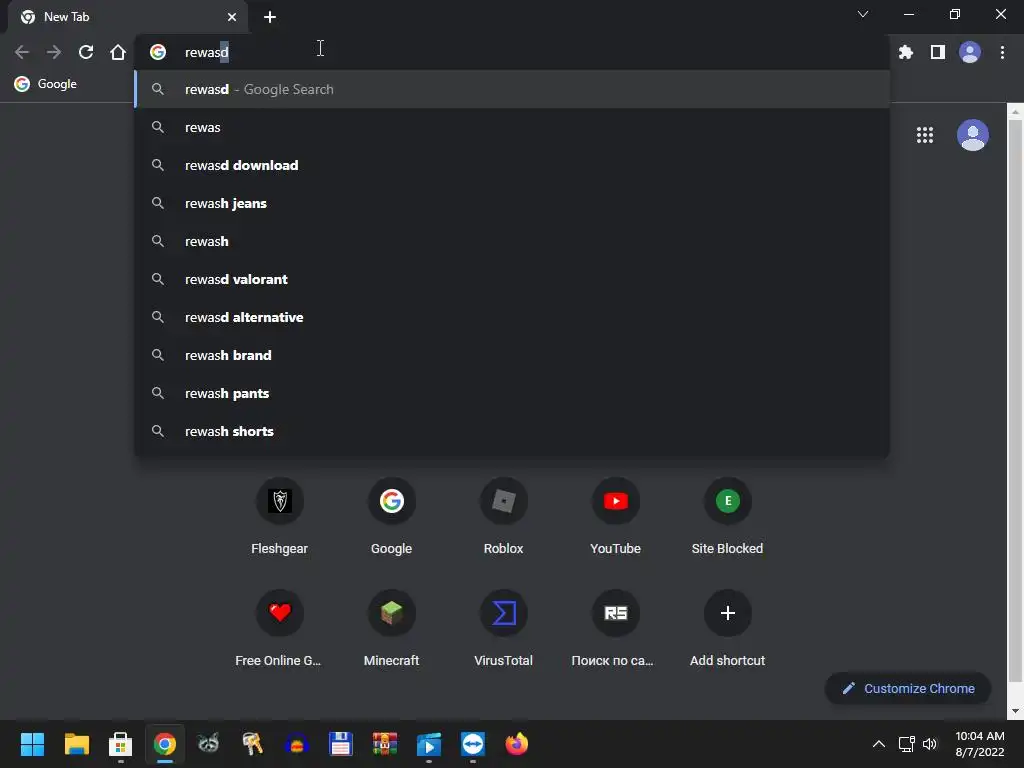Click the forward navigation arrow
Screen dimensions: 1024x768
click(54, 52)
